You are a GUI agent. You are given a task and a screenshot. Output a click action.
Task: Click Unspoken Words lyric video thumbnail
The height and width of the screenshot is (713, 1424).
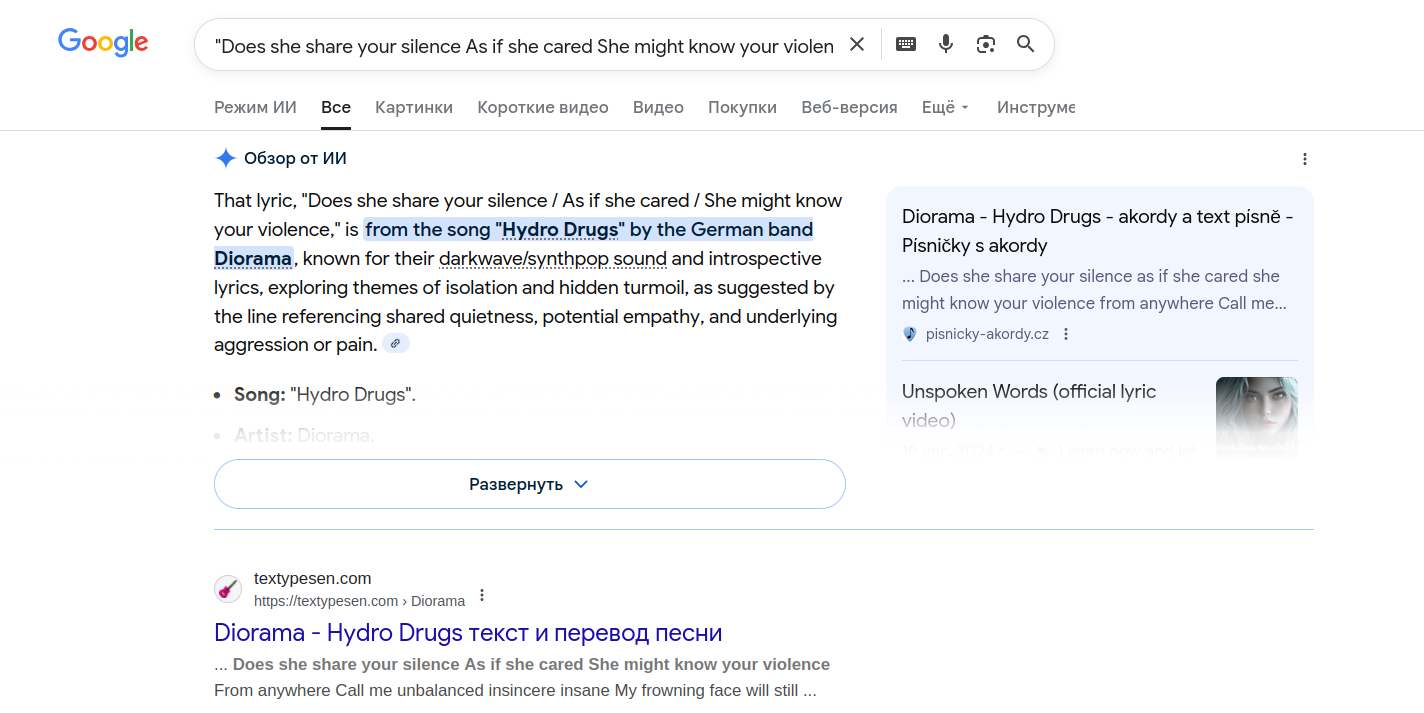click(x=1256, y=416)
